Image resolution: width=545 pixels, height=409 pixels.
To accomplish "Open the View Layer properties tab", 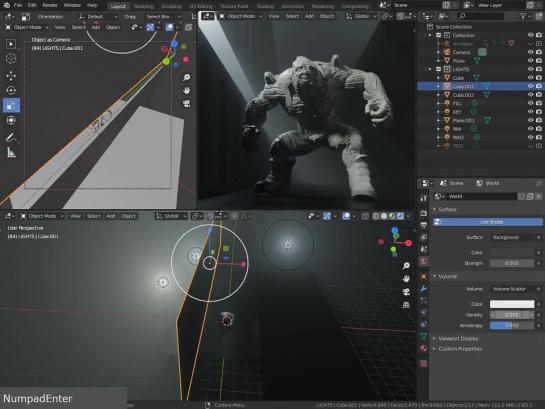I will click(x=423, y=237).
